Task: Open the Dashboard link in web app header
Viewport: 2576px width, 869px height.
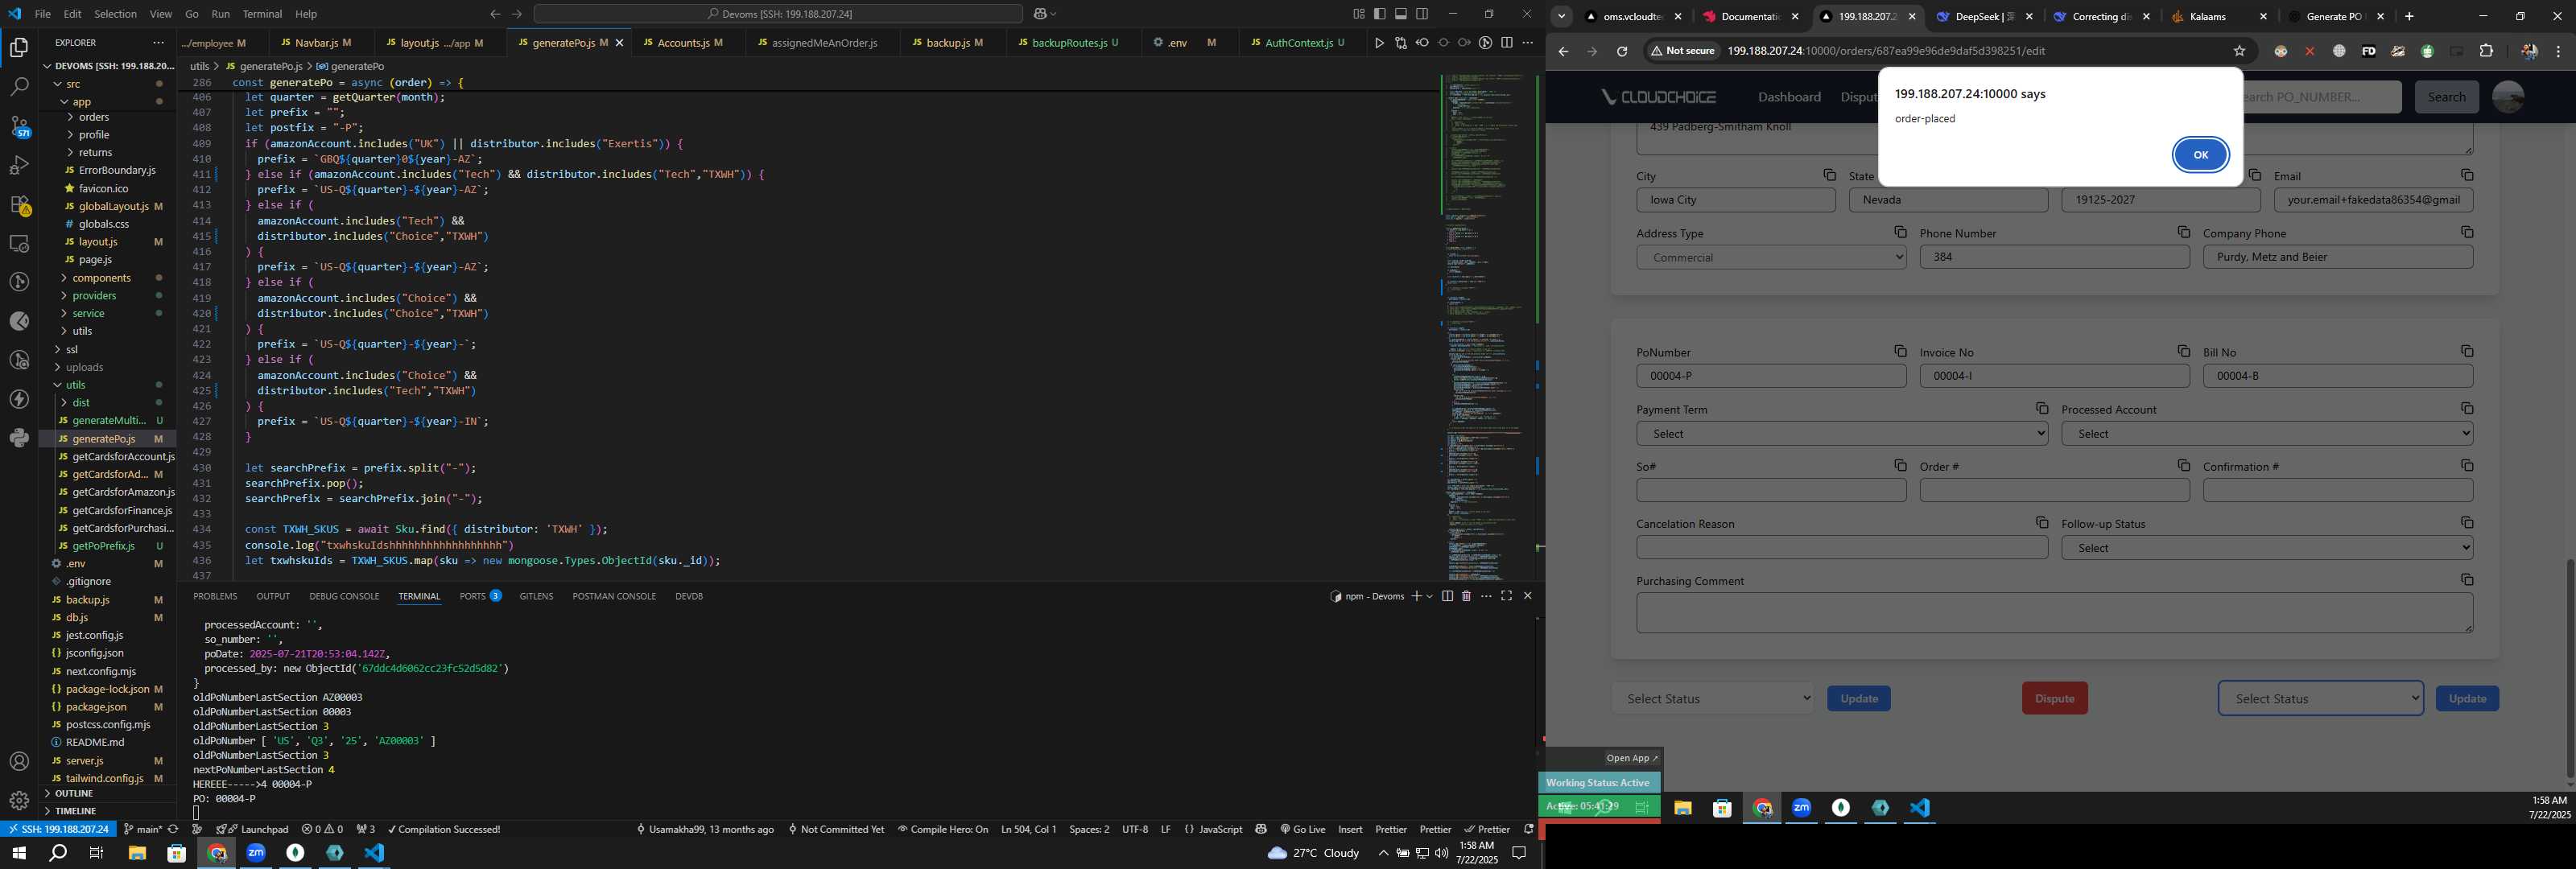Action: click(x=1789, y=97)
